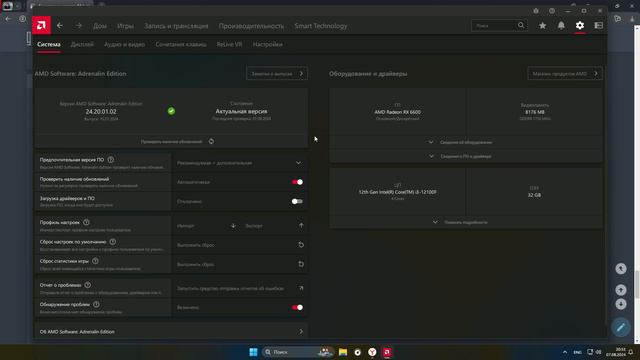Click reset icon for default settings

pyautogui.click(x=301, y=244)
